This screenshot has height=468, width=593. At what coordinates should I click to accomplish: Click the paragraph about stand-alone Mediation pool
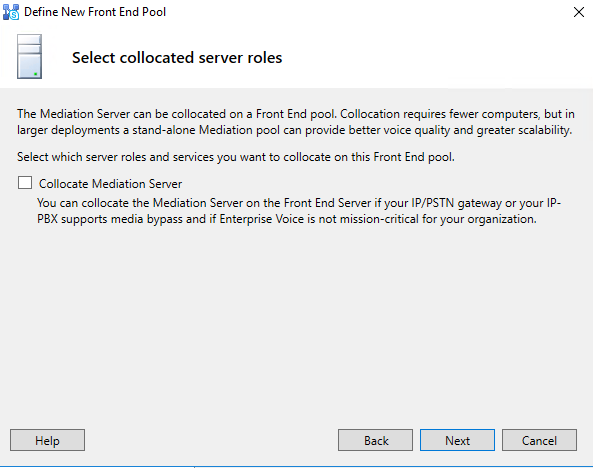[x=296, y=122]
